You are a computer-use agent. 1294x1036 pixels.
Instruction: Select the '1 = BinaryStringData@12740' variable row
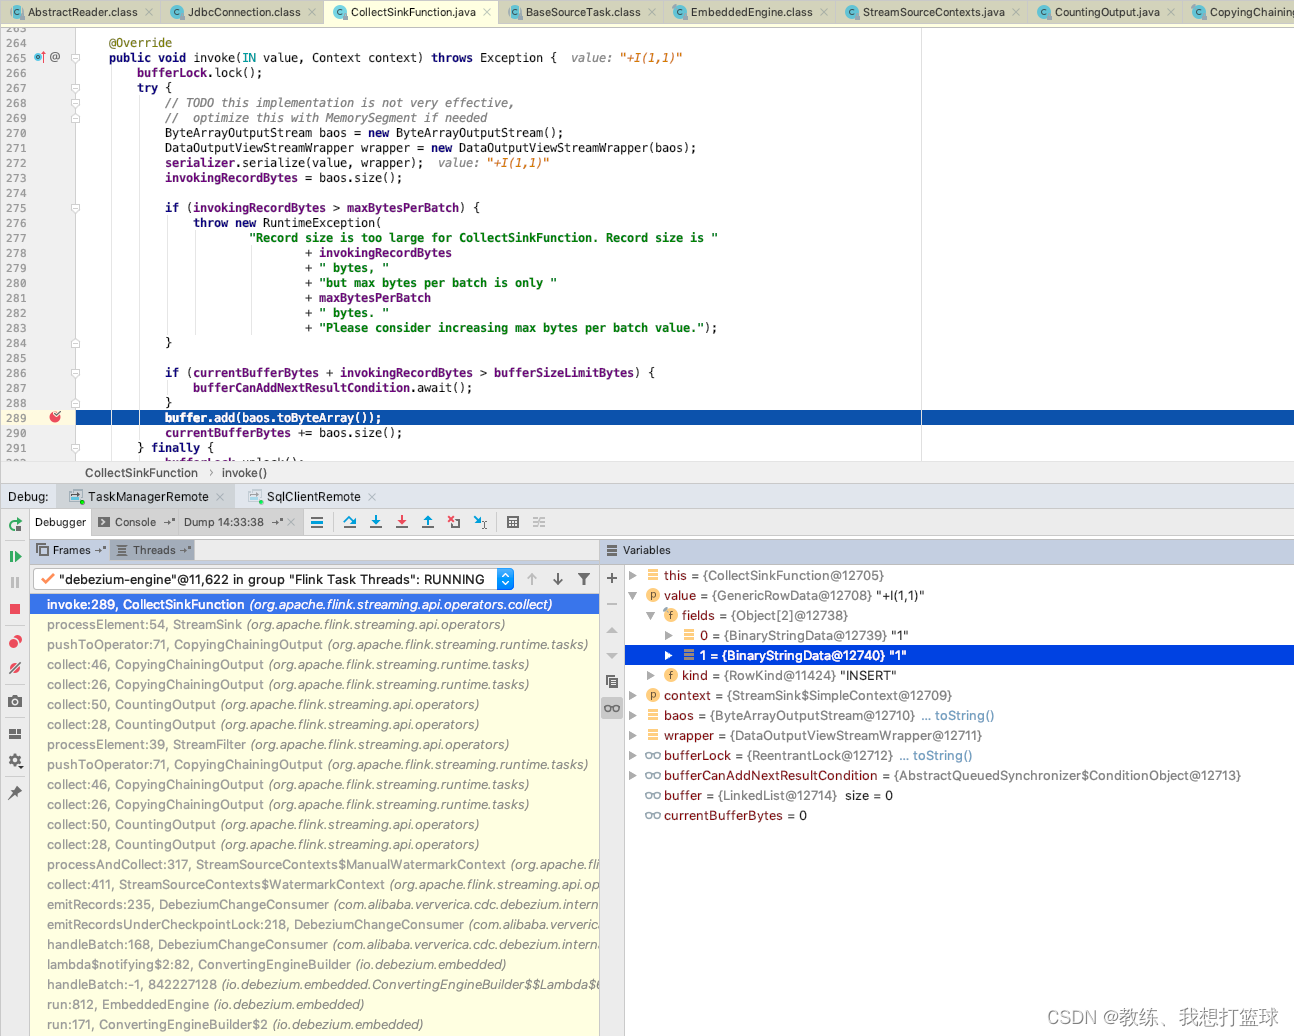coord(959,656)
